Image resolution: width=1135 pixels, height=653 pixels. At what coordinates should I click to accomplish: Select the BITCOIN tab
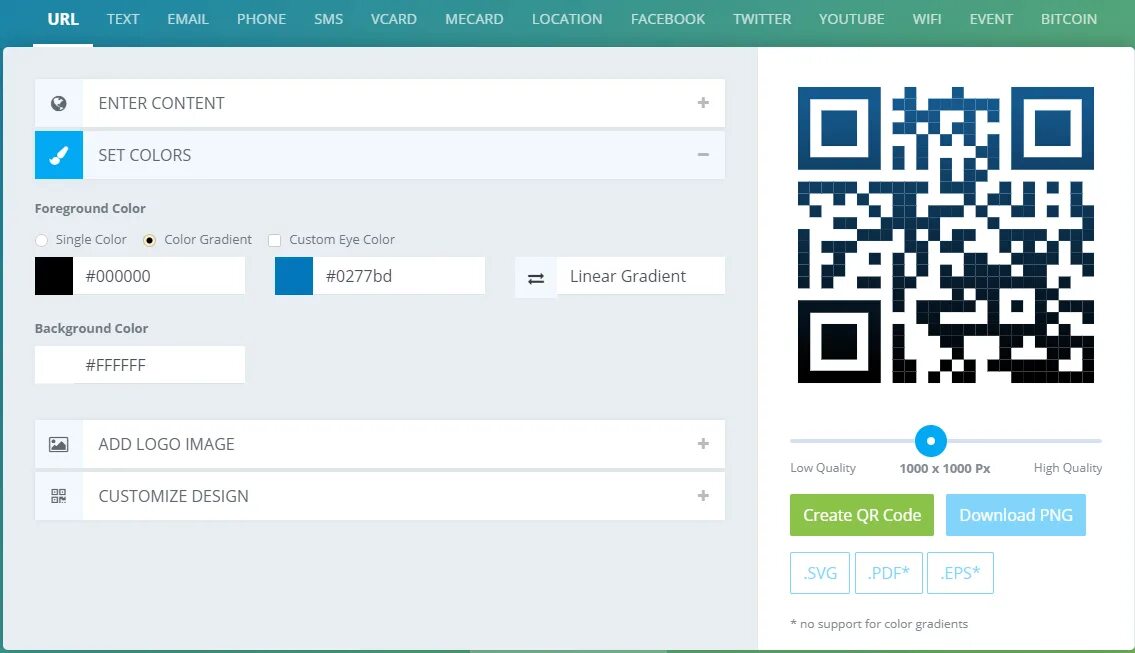1069,20
